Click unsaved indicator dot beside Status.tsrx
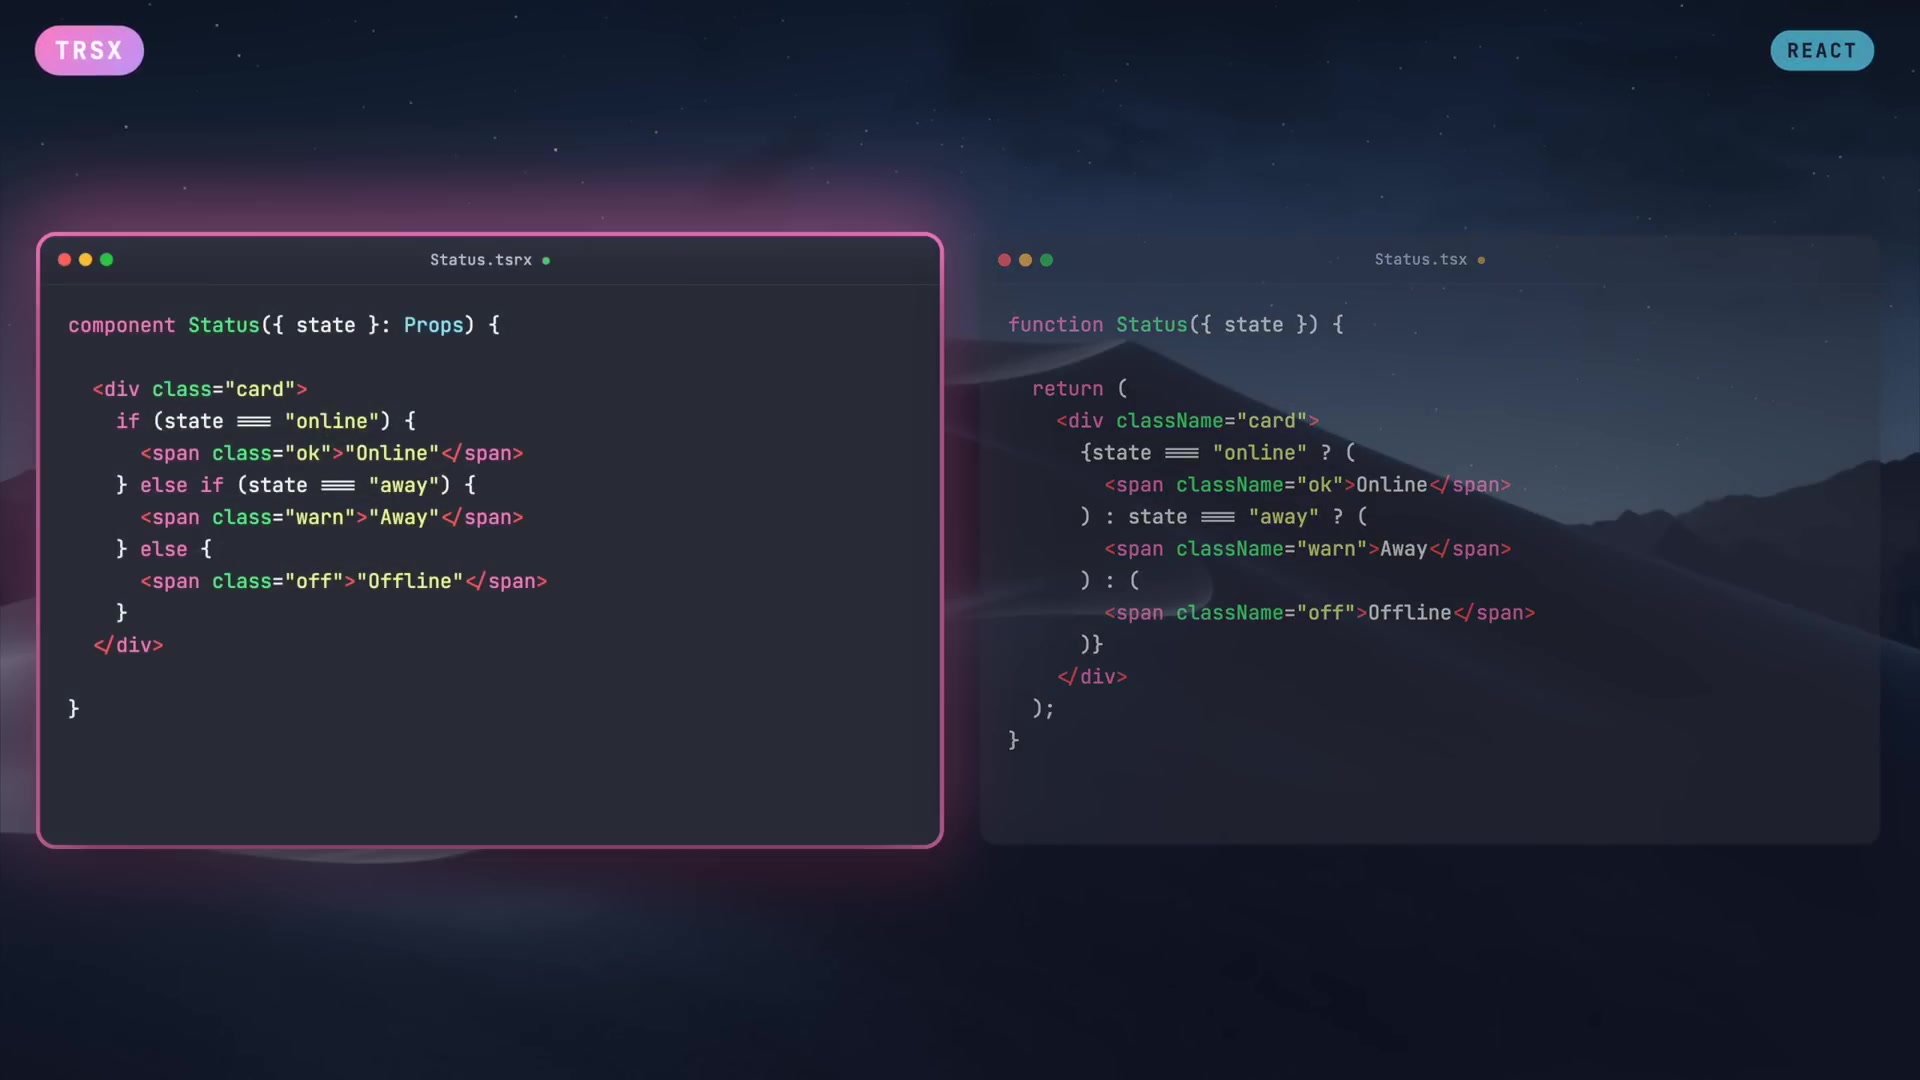 [546, 261]
